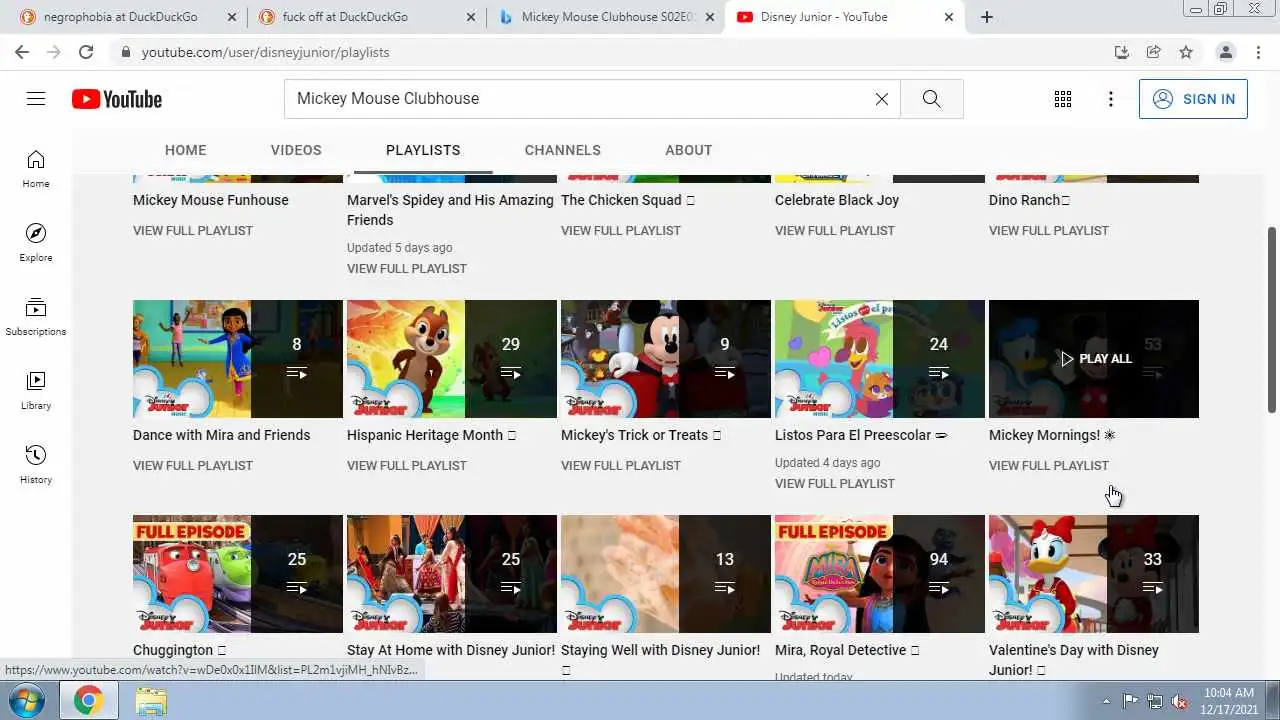Clear the search box with the X icon

coord(882,99)
